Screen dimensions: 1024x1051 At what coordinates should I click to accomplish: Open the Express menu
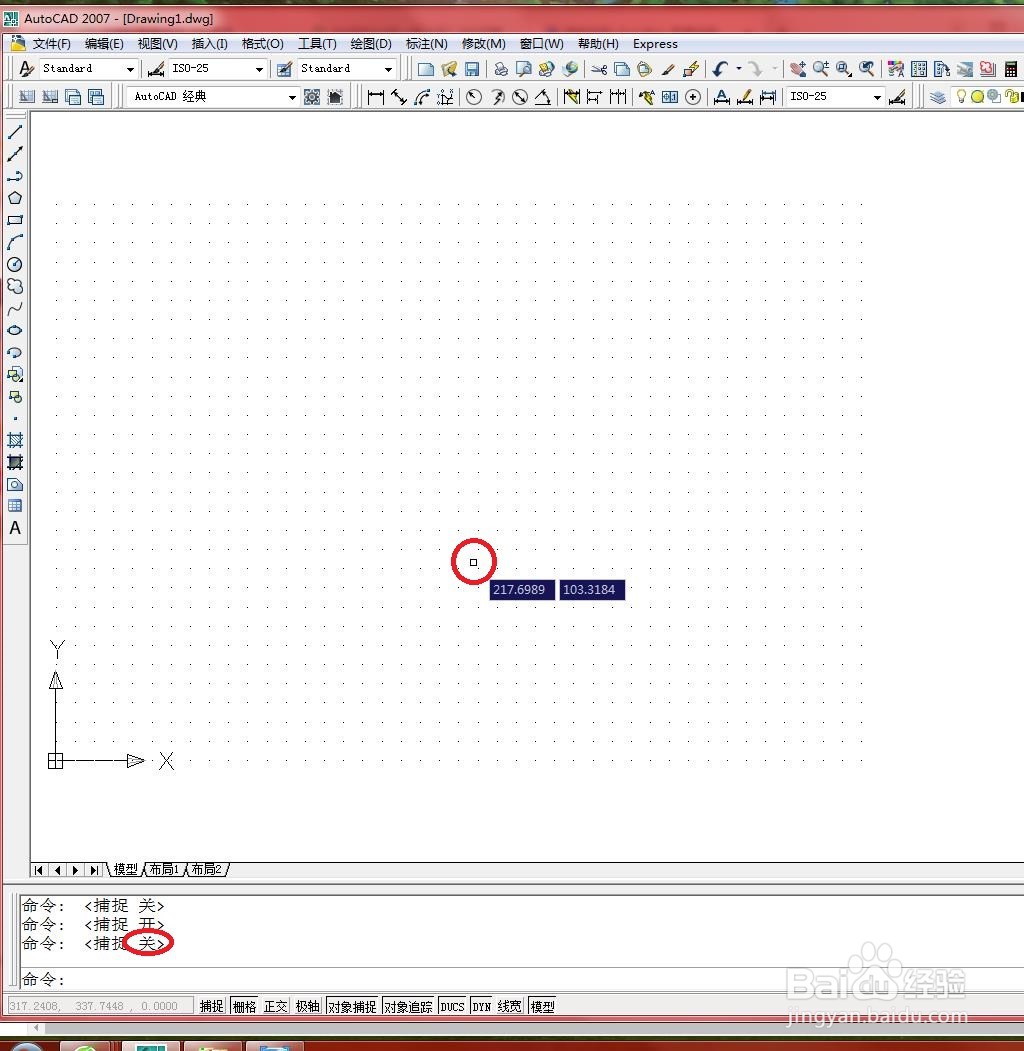(655, 44)
